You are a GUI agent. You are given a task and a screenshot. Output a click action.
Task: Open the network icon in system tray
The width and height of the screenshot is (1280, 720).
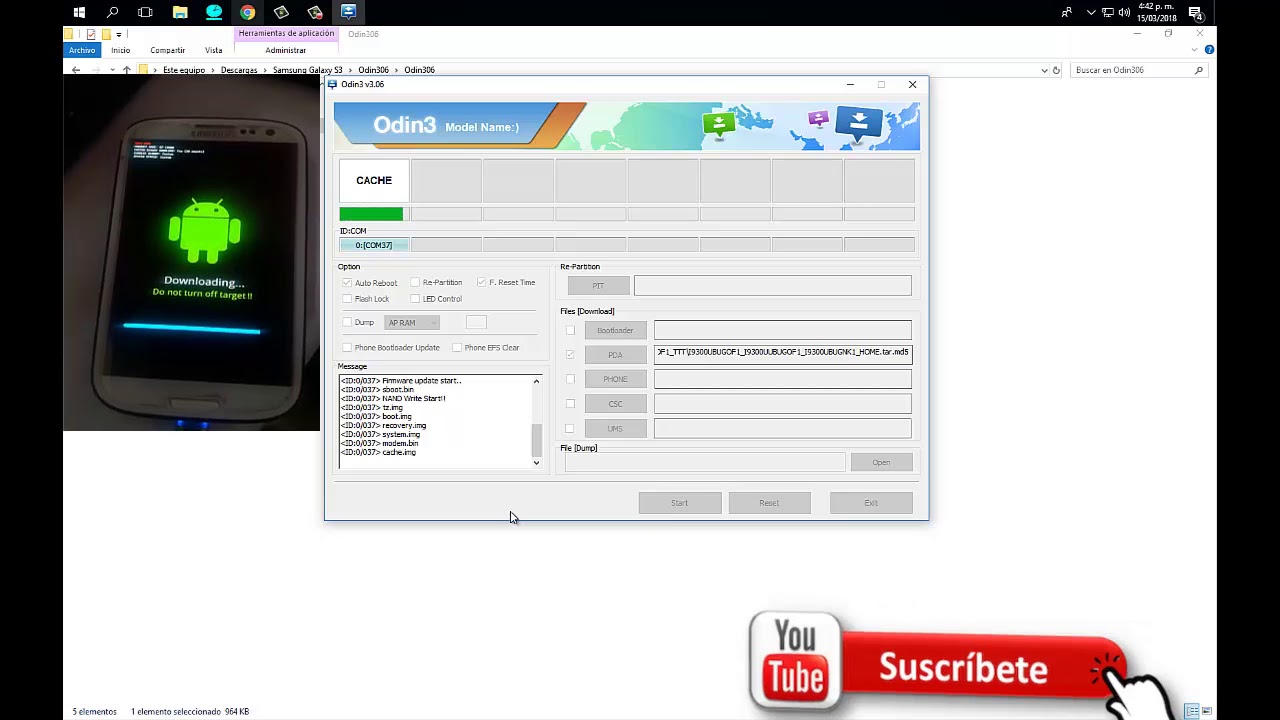coord(1108,12)
